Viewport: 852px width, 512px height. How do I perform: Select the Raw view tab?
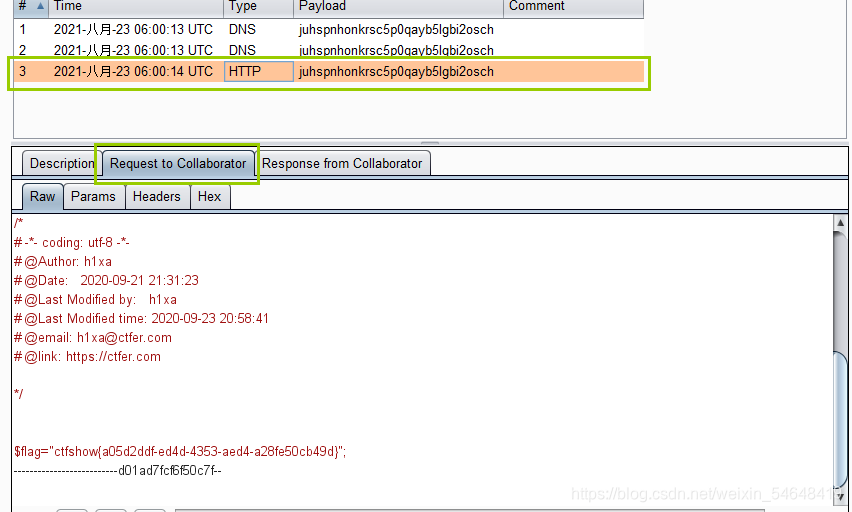coord(42,197)
